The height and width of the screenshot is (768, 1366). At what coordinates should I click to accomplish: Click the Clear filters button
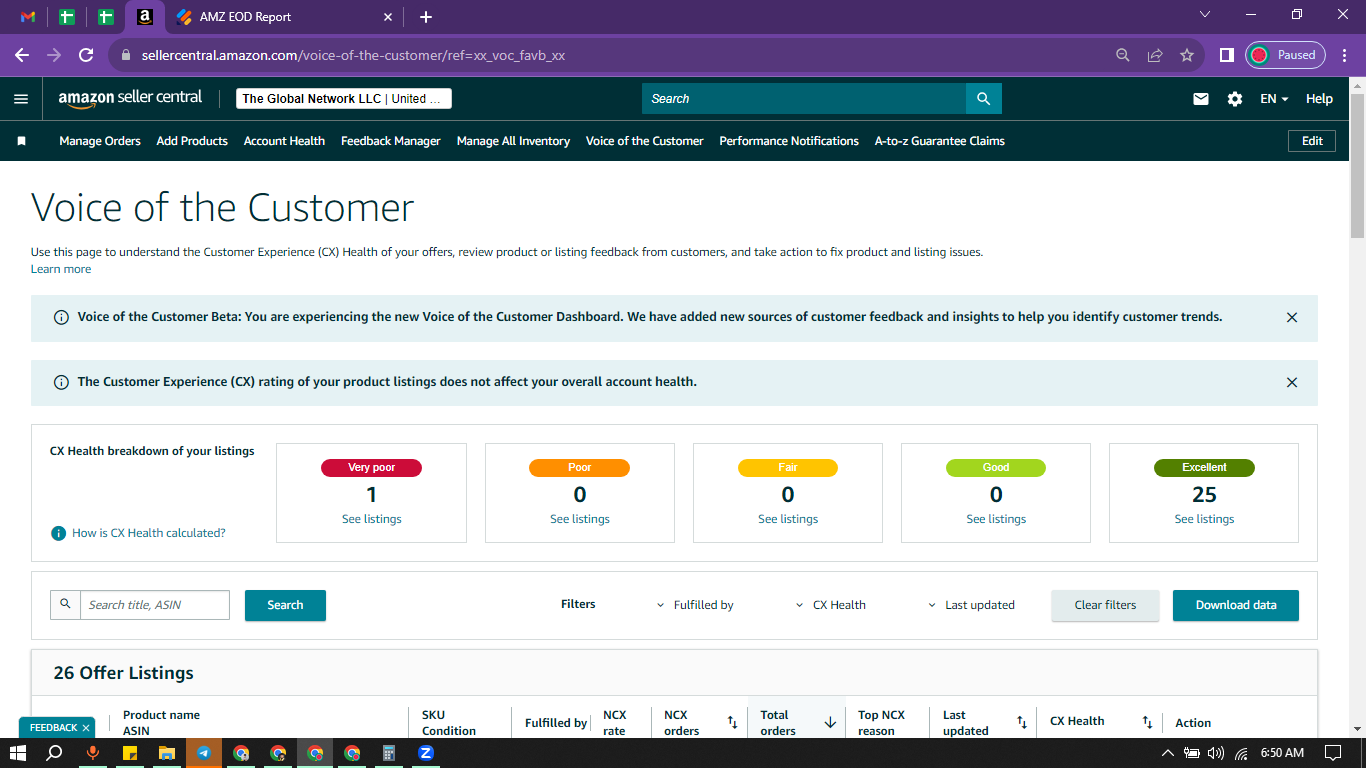pos(1106,605)
